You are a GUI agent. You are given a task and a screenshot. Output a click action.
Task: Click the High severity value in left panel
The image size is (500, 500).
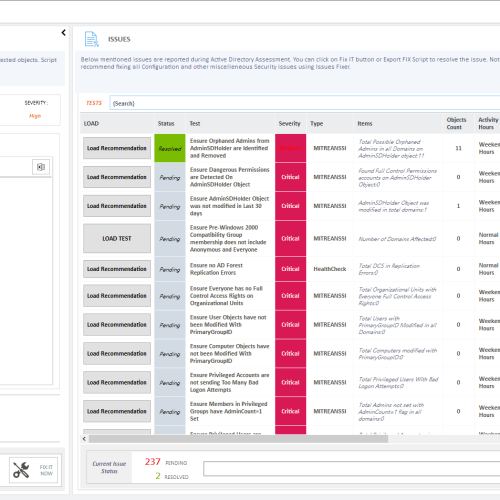coord(35,116)
